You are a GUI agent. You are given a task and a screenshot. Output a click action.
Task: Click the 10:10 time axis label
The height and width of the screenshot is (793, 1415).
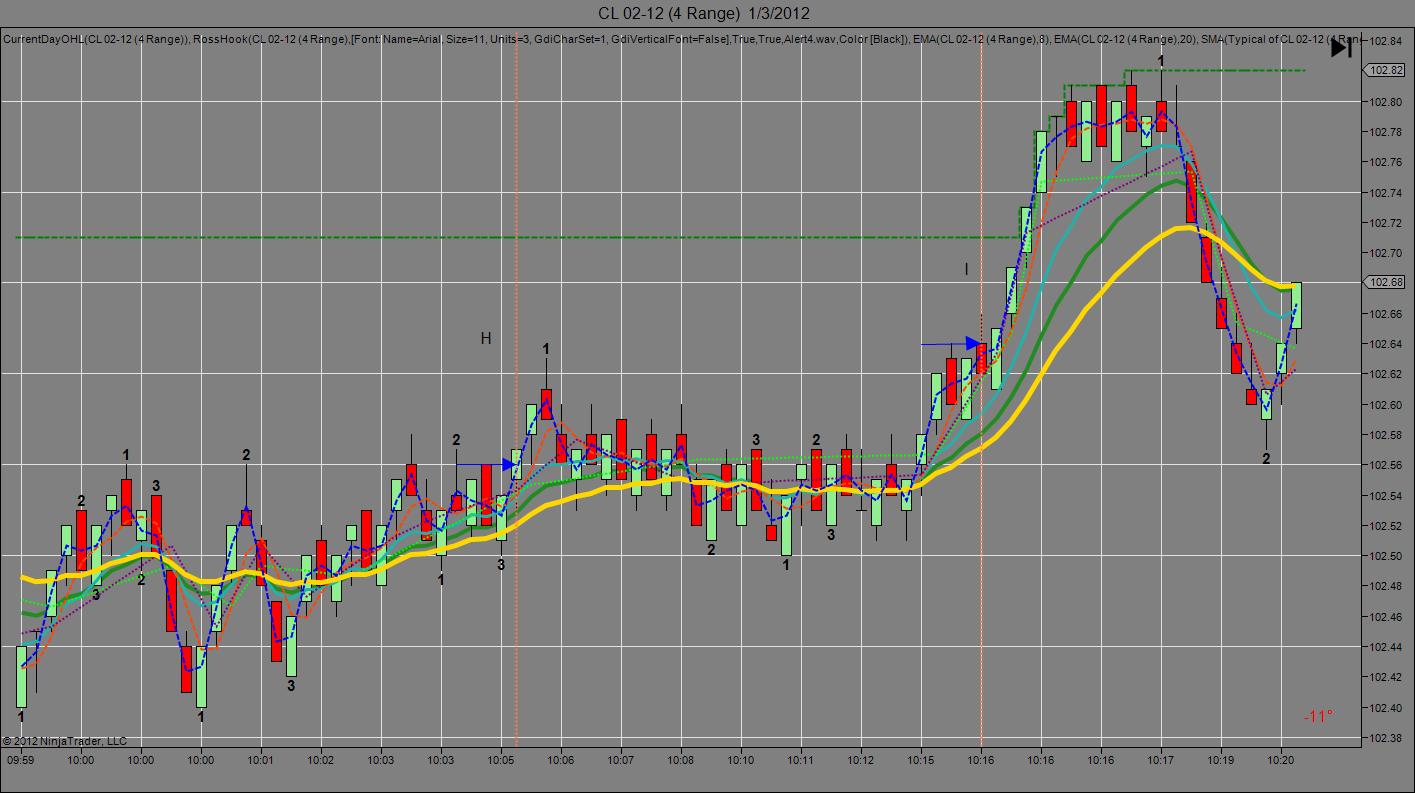click(x=741, y=760)
